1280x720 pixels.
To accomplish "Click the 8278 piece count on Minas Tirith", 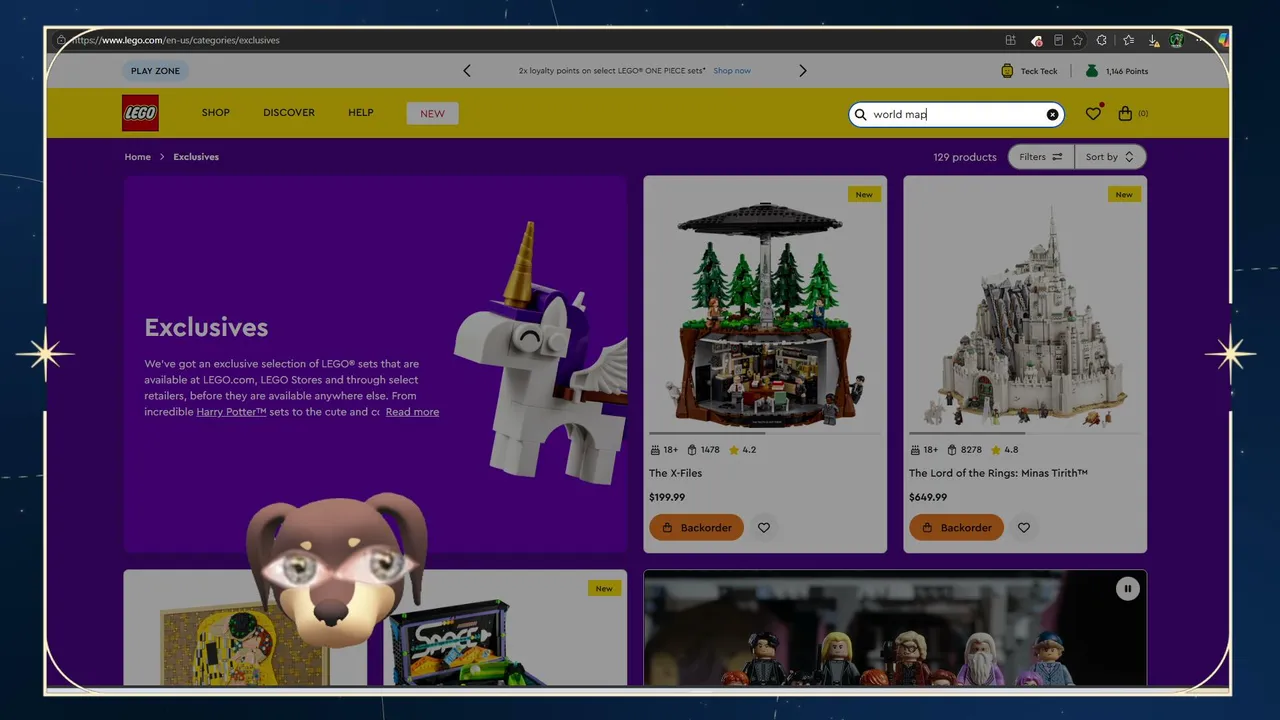I will [x=964, y=450].
